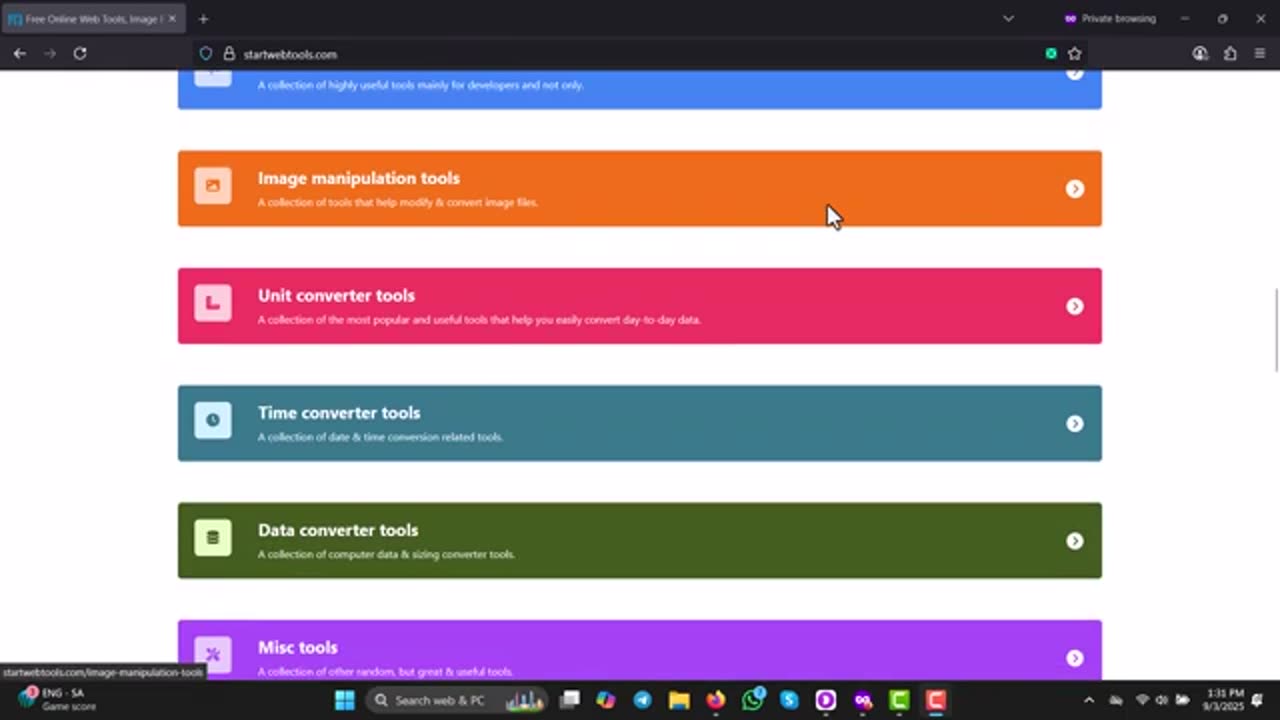
Task: Open the Windows Start menu
Action: (344, 700)
